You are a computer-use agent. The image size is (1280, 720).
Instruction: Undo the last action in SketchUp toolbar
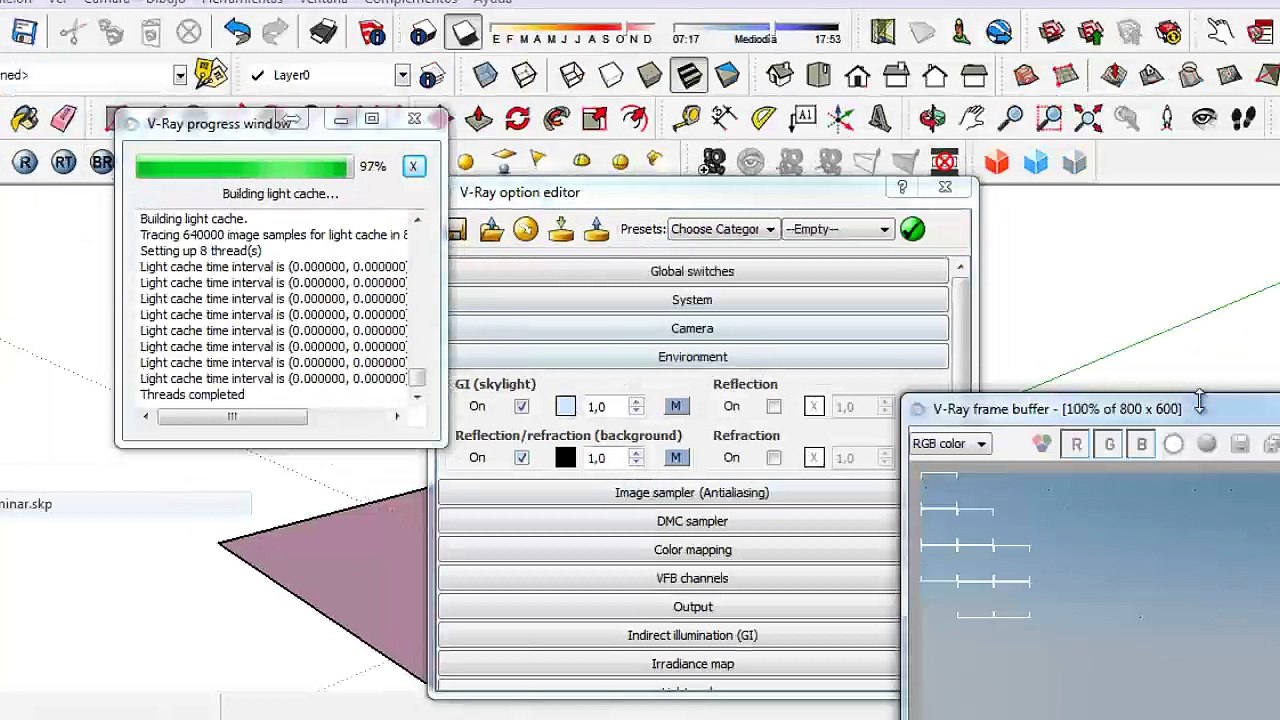237,32
